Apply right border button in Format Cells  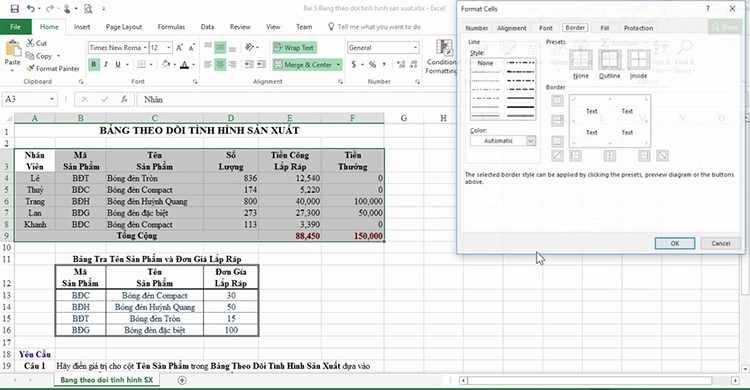tap(644, 156)
